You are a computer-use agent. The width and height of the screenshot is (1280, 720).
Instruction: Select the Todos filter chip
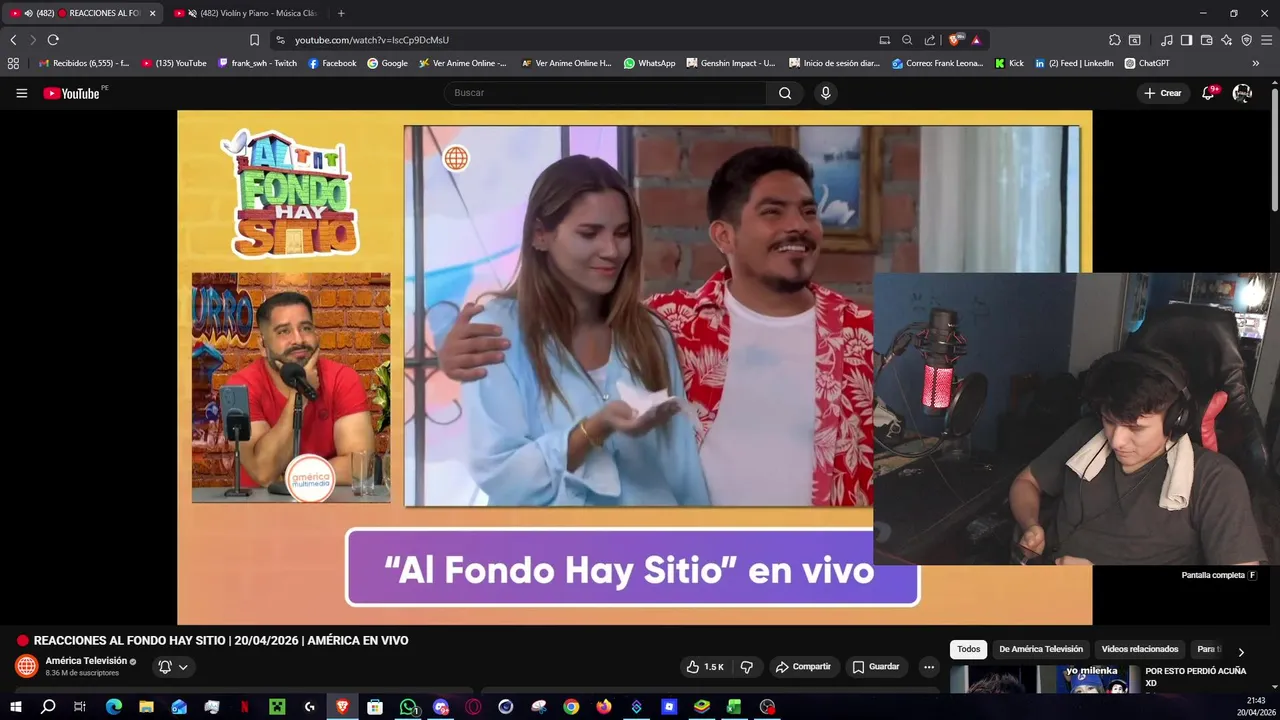coord(968,649)
